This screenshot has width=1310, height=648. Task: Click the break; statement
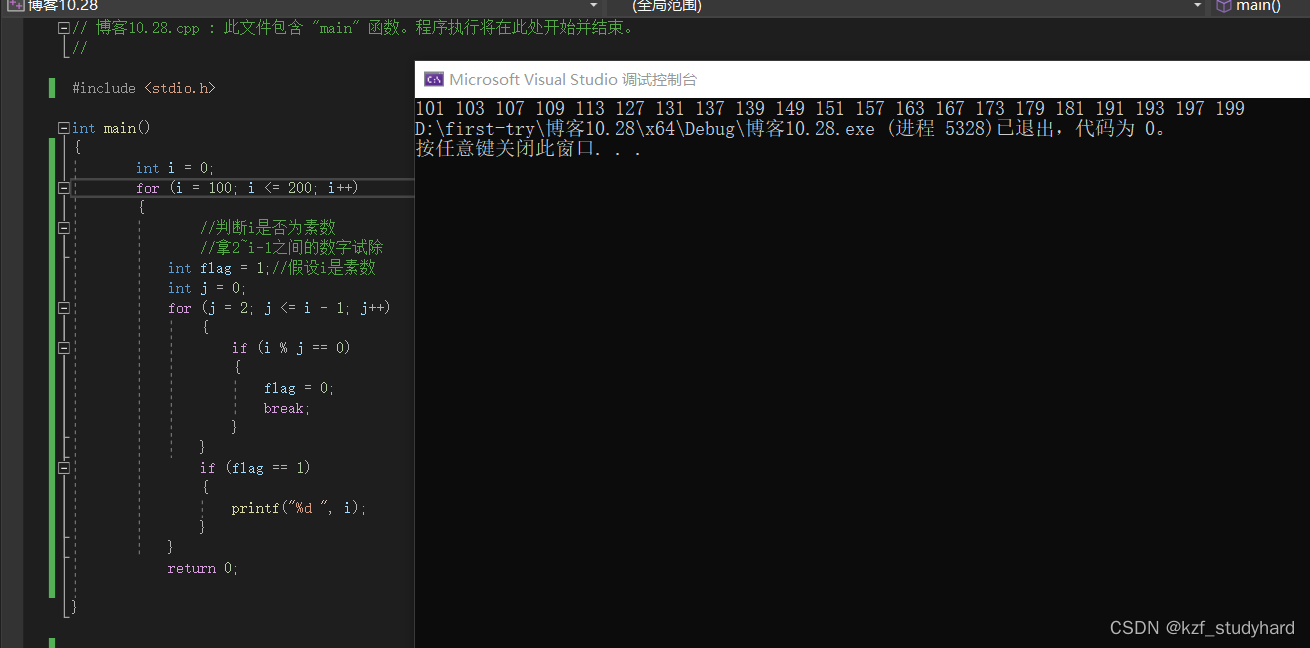pos(287,408)
